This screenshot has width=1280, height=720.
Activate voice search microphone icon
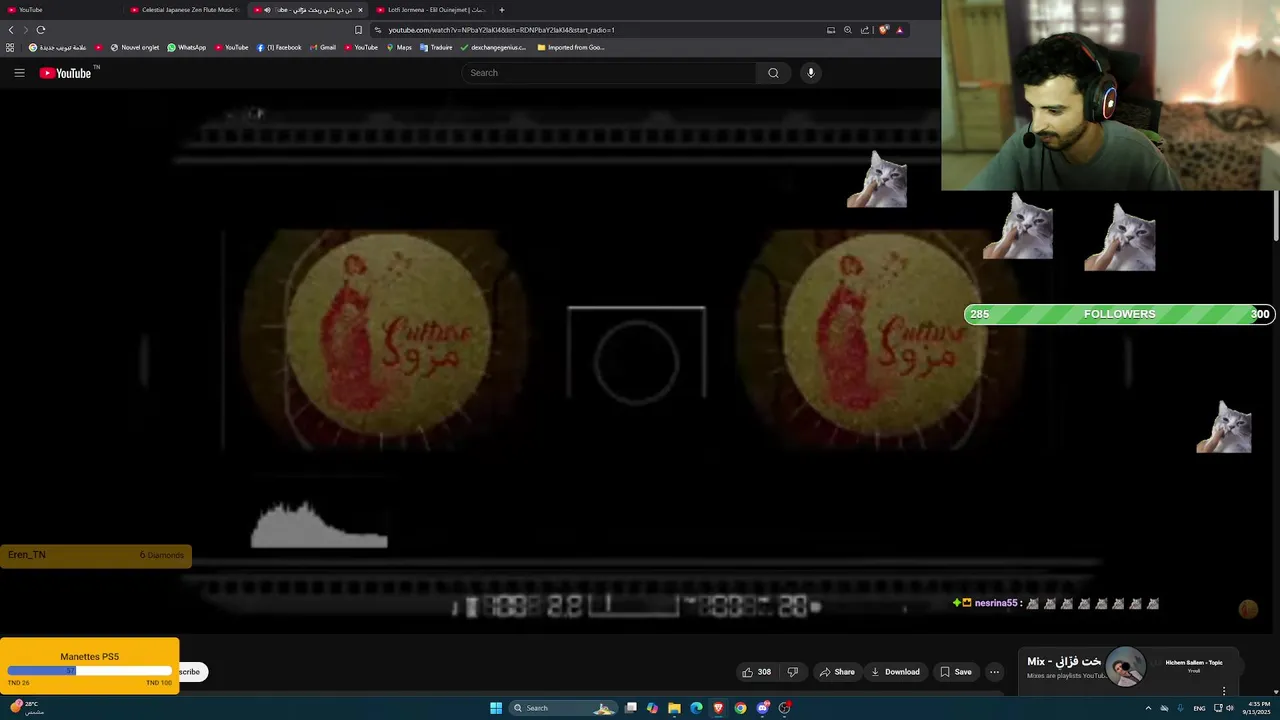(x=811, y=73)
